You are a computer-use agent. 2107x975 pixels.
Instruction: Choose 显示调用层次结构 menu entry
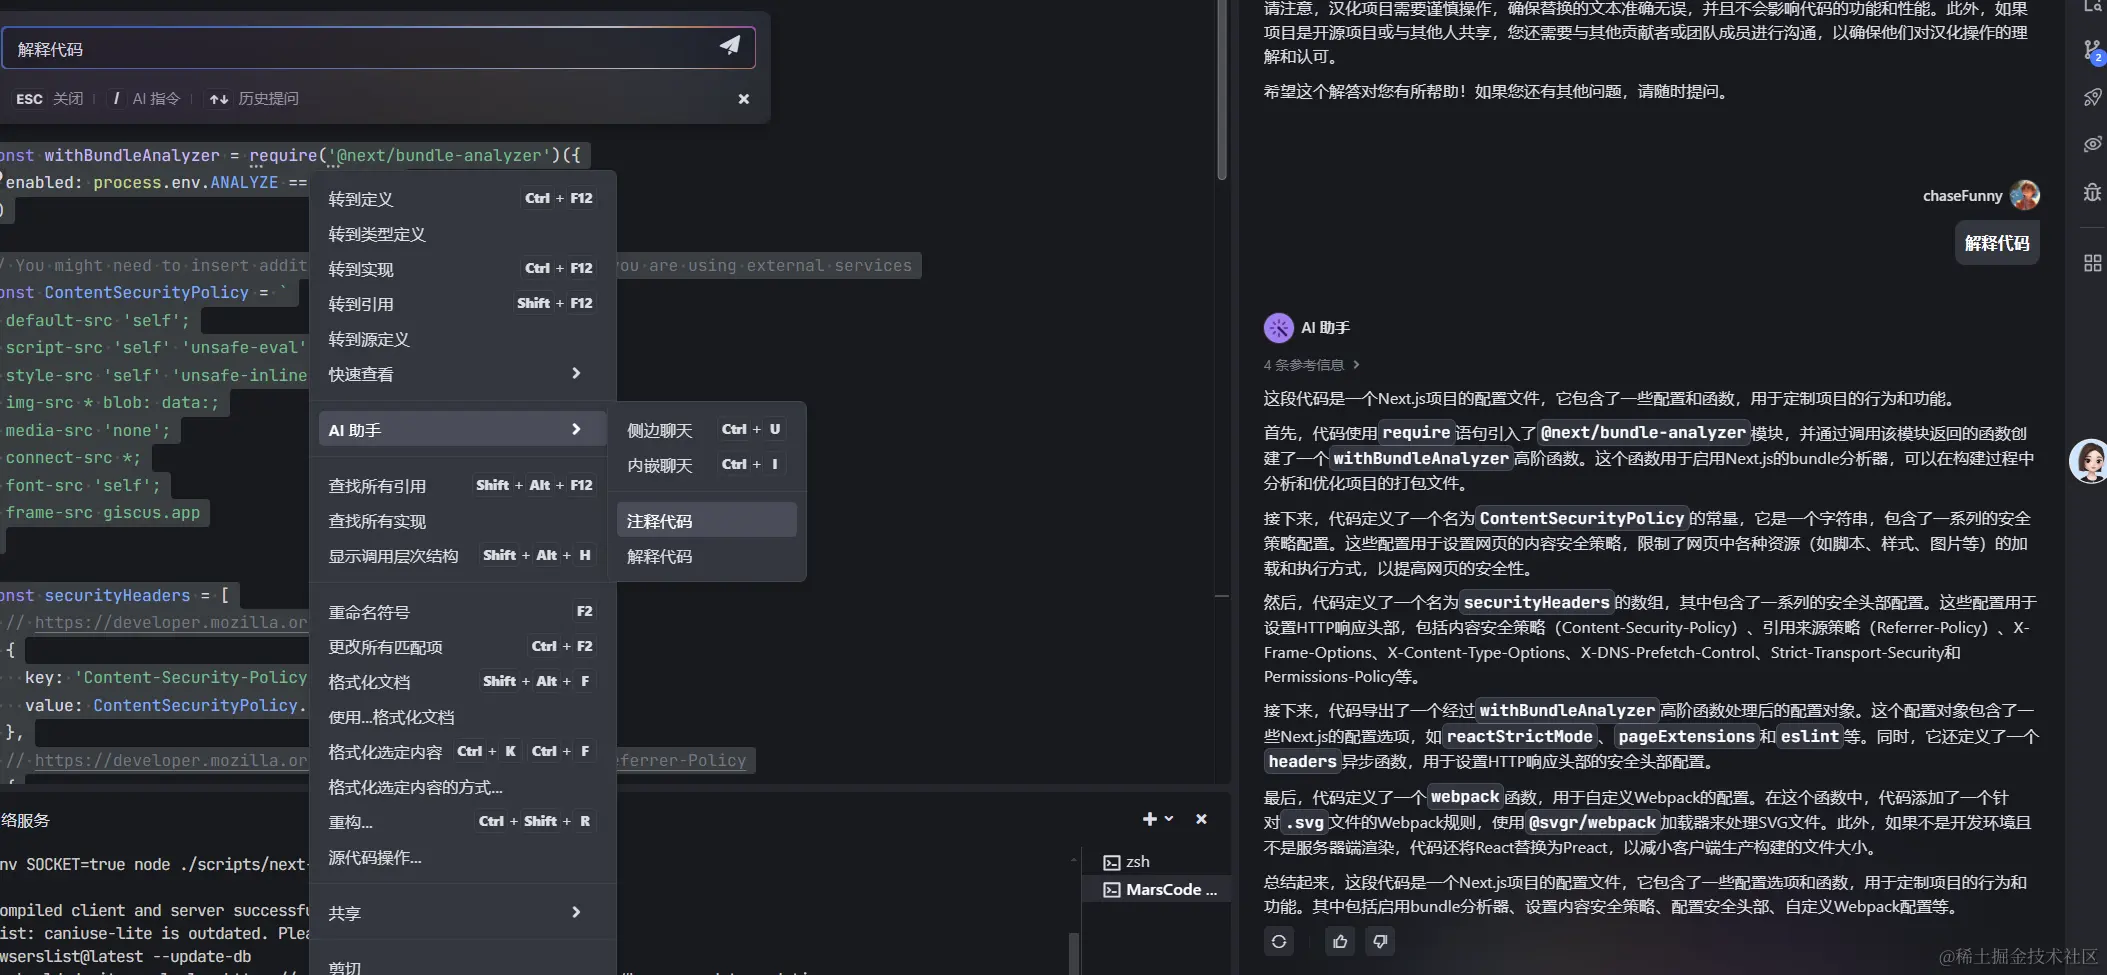[x=462, y=556]
